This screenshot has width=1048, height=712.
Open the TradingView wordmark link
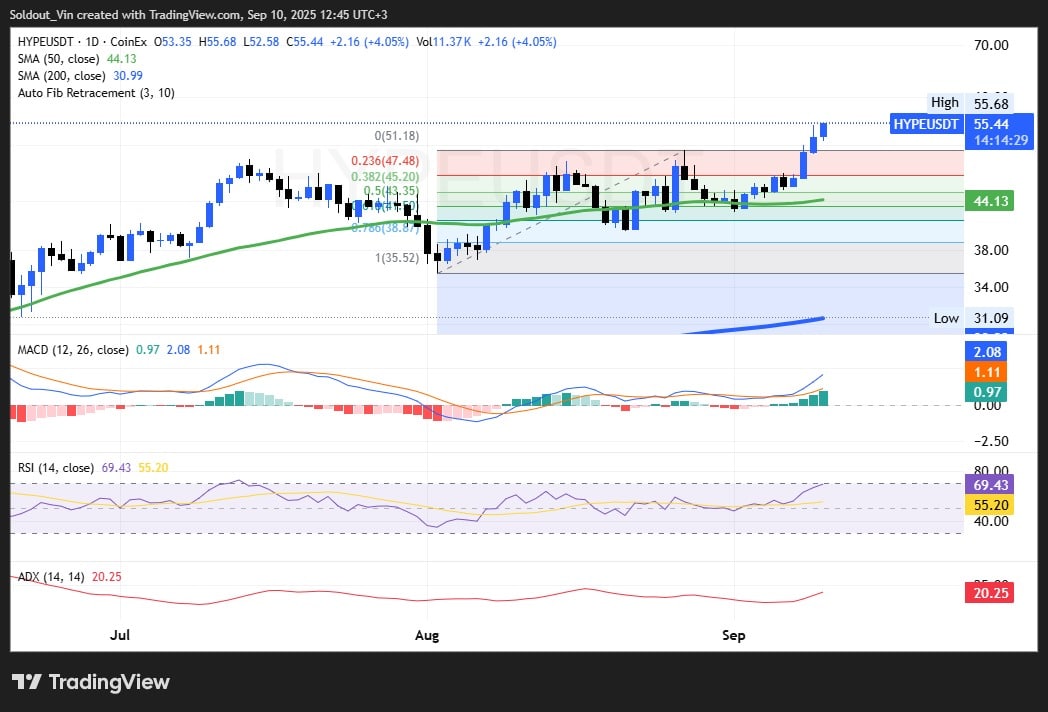109,682
